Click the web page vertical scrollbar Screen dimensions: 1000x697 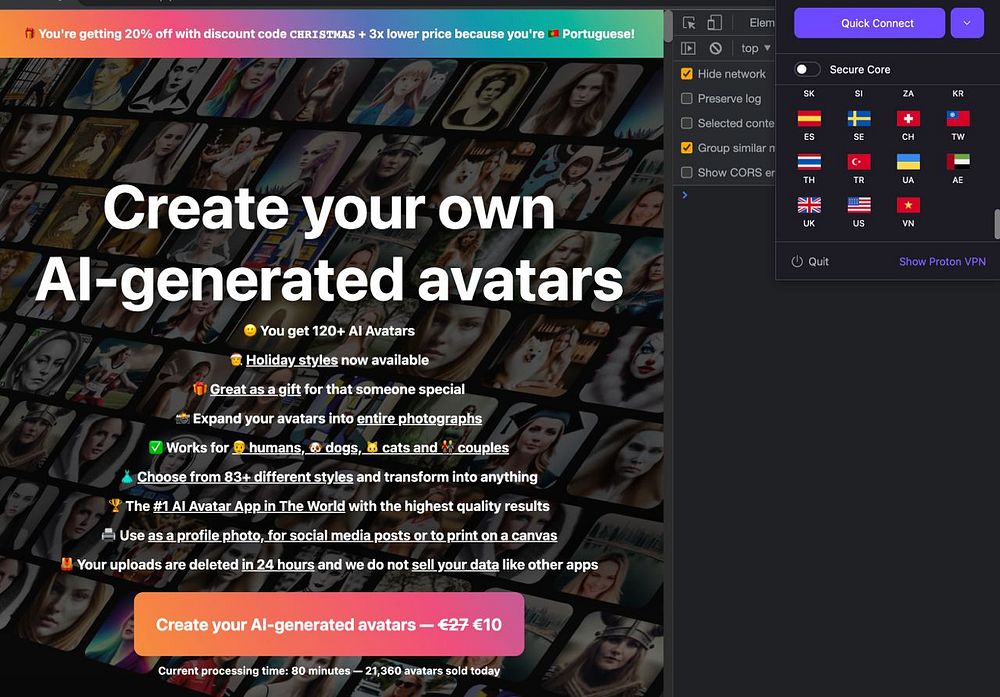(668, 26)
